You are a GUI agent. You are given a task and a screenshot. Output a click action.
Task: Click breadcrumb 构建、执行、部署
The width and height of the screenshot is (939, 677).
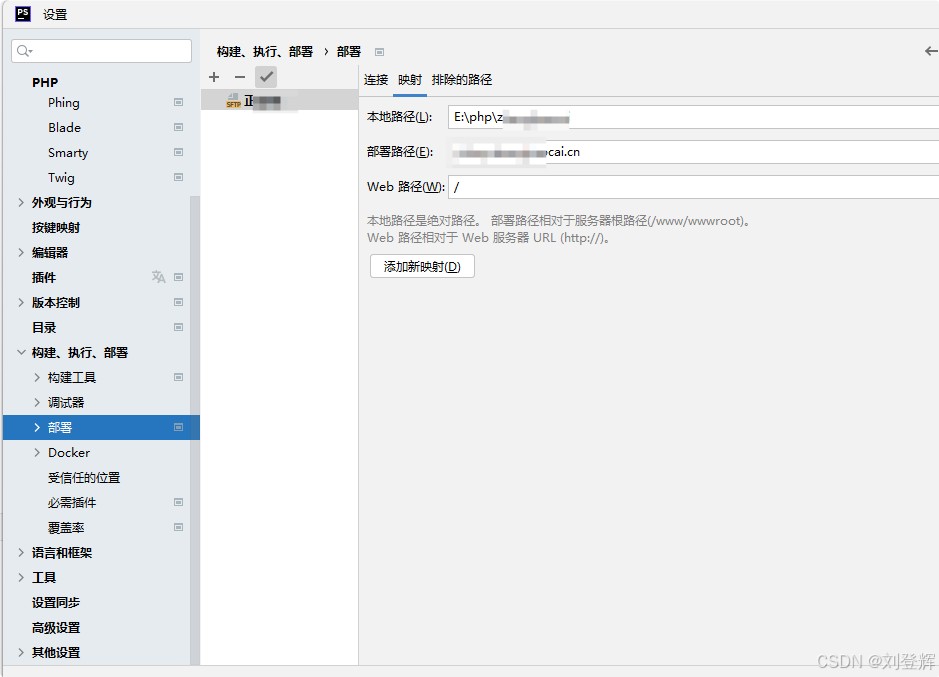point(265,52)
